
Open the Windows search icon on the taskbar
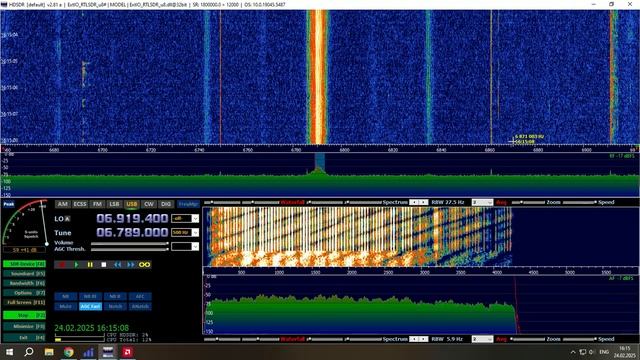point(29,352)
